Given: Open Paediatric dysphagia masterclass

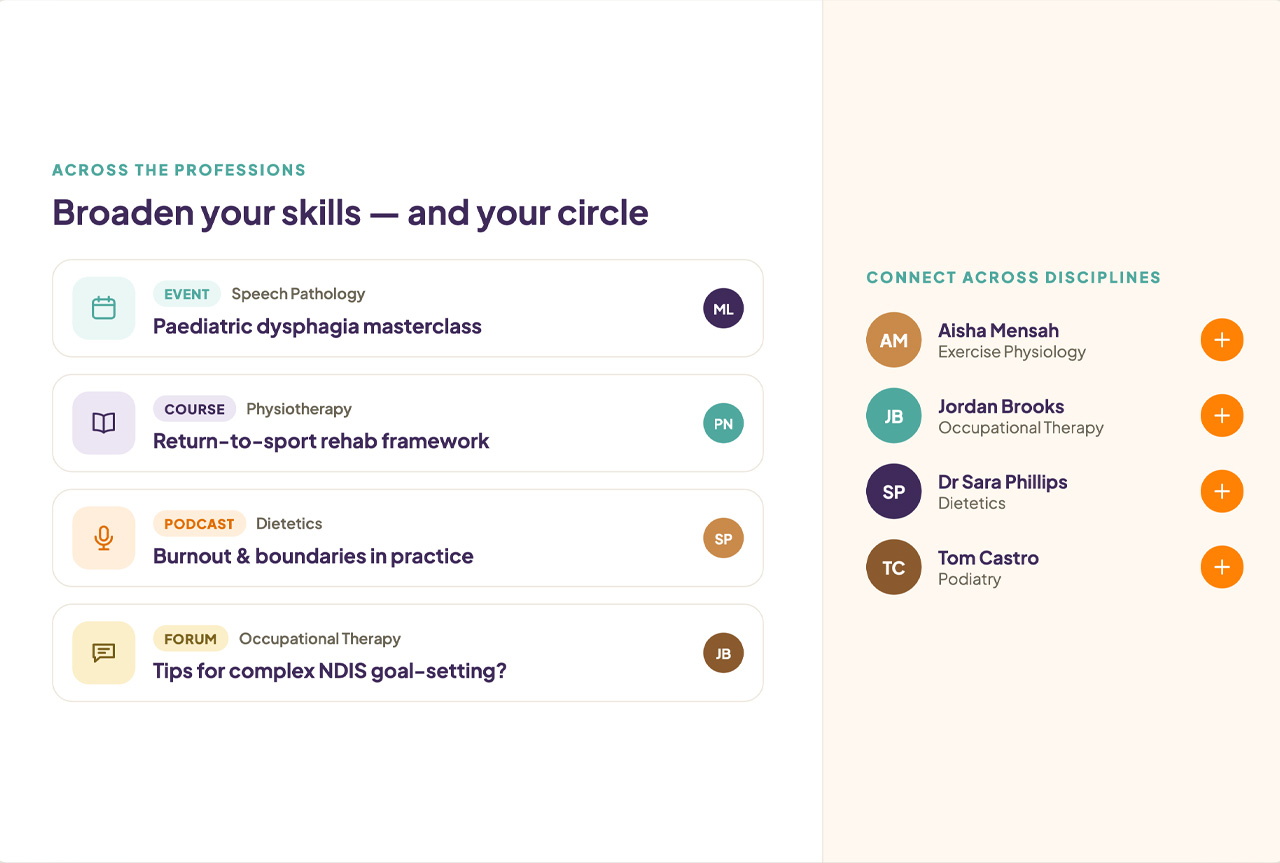Looking at the screenshot, I should [317, 326].
